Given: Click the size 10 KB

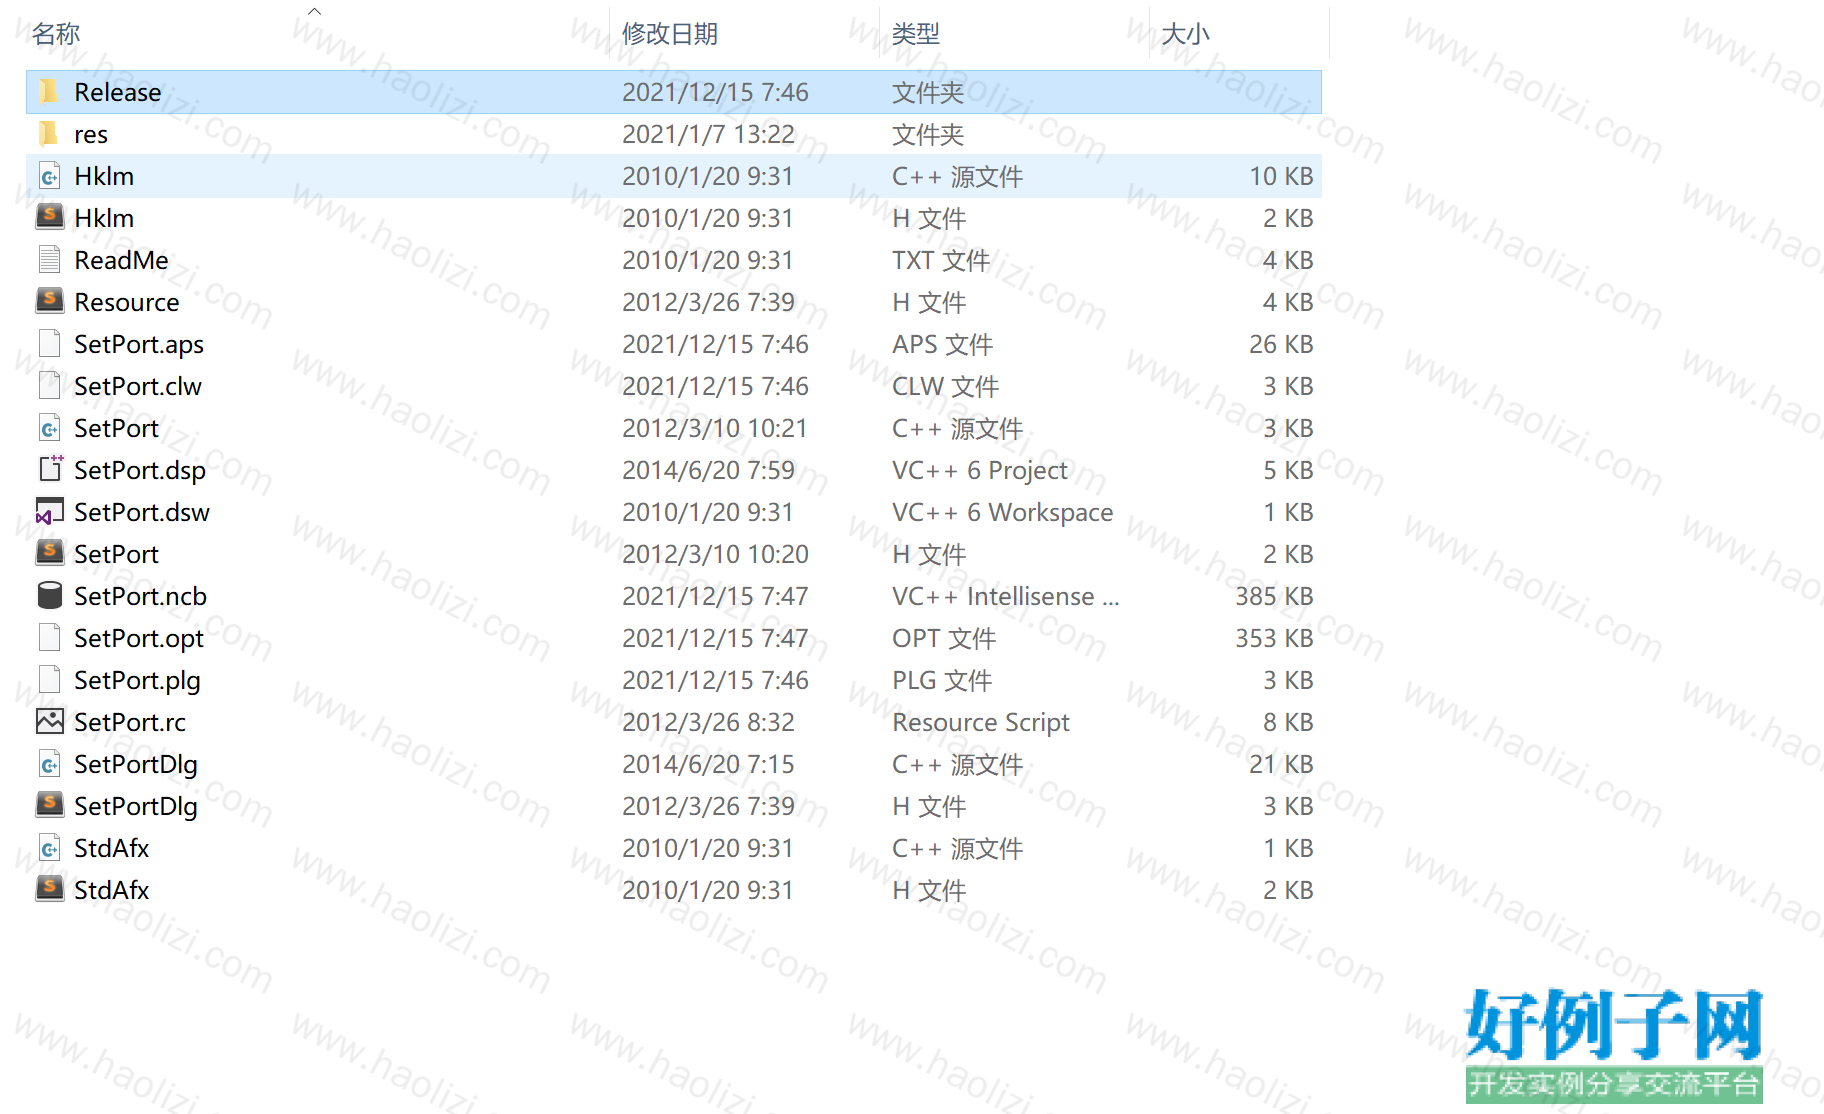Looking at the screenshot, I should 1281,176.
